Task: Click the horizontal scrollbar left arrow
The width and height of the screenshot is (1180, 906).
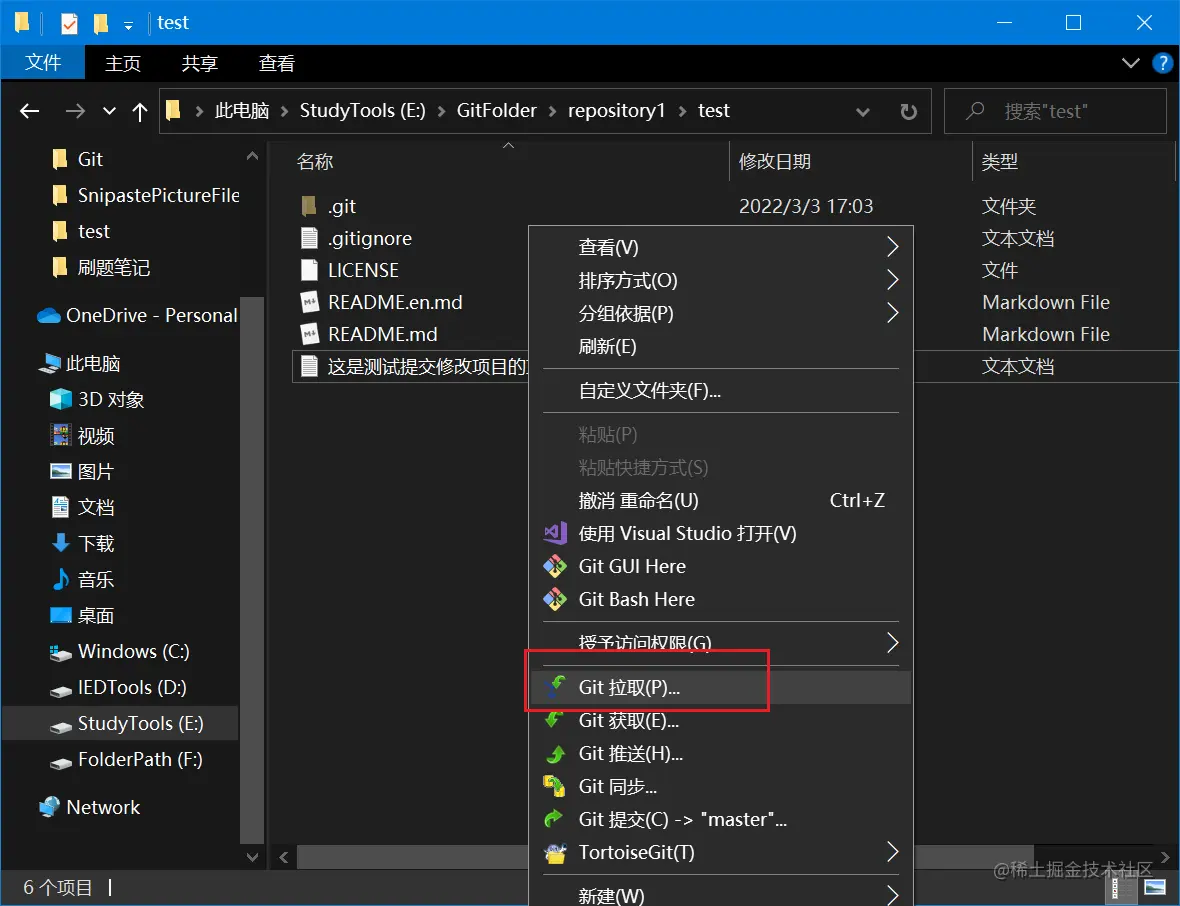Action: (284, 856)
